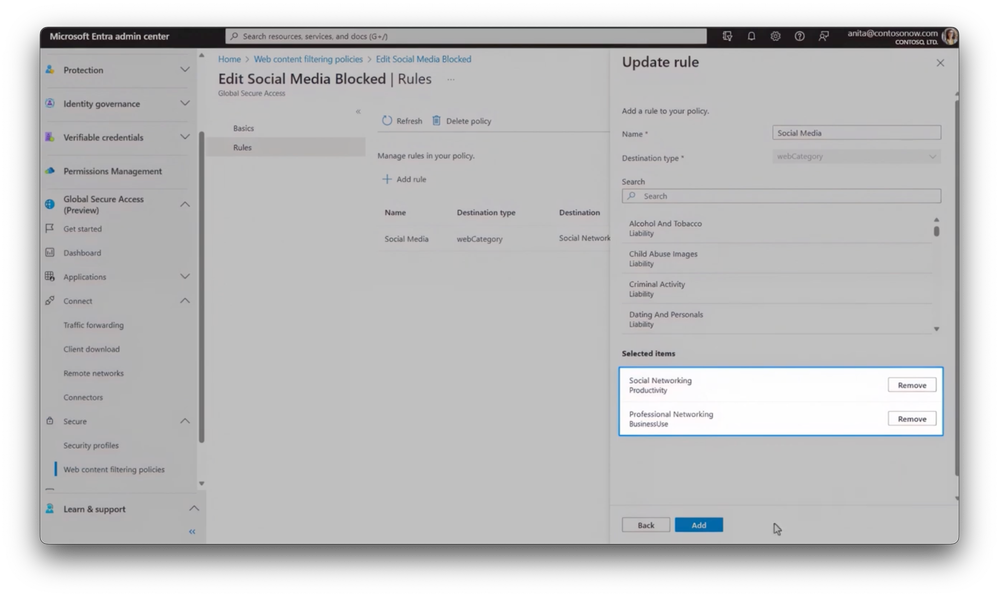Viewport: 999px width, 597px height.
Task: Click the Add button
Action: 699,525
